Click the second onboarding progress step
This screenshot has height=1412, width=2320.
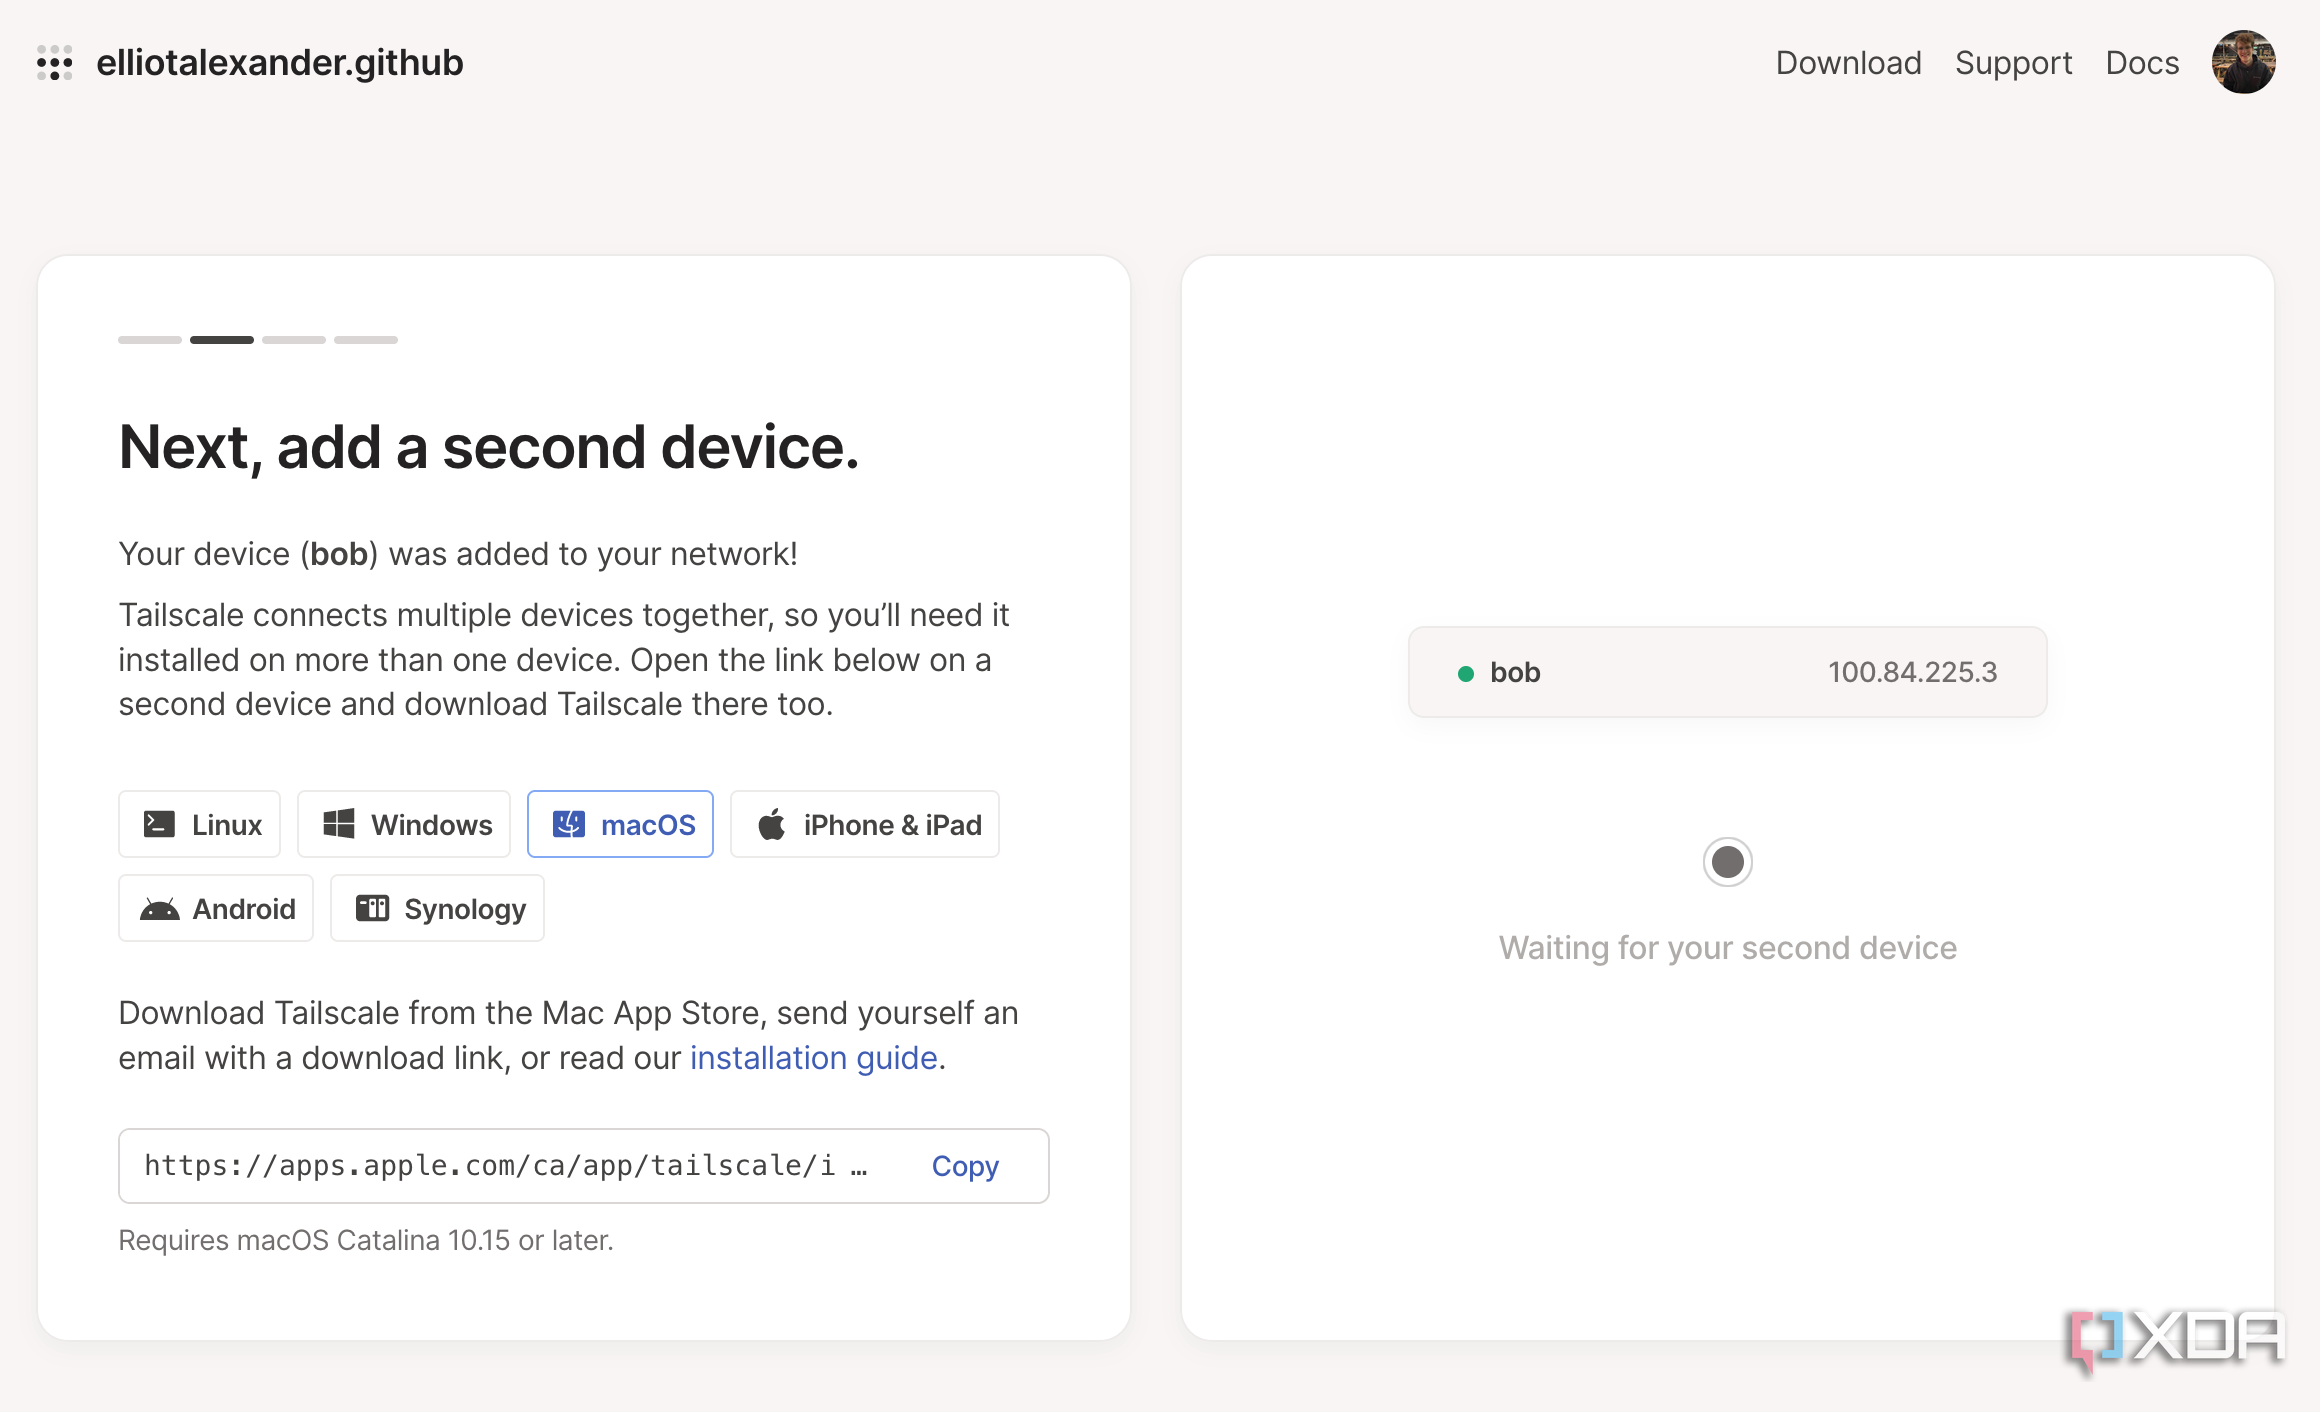(222, 340)
